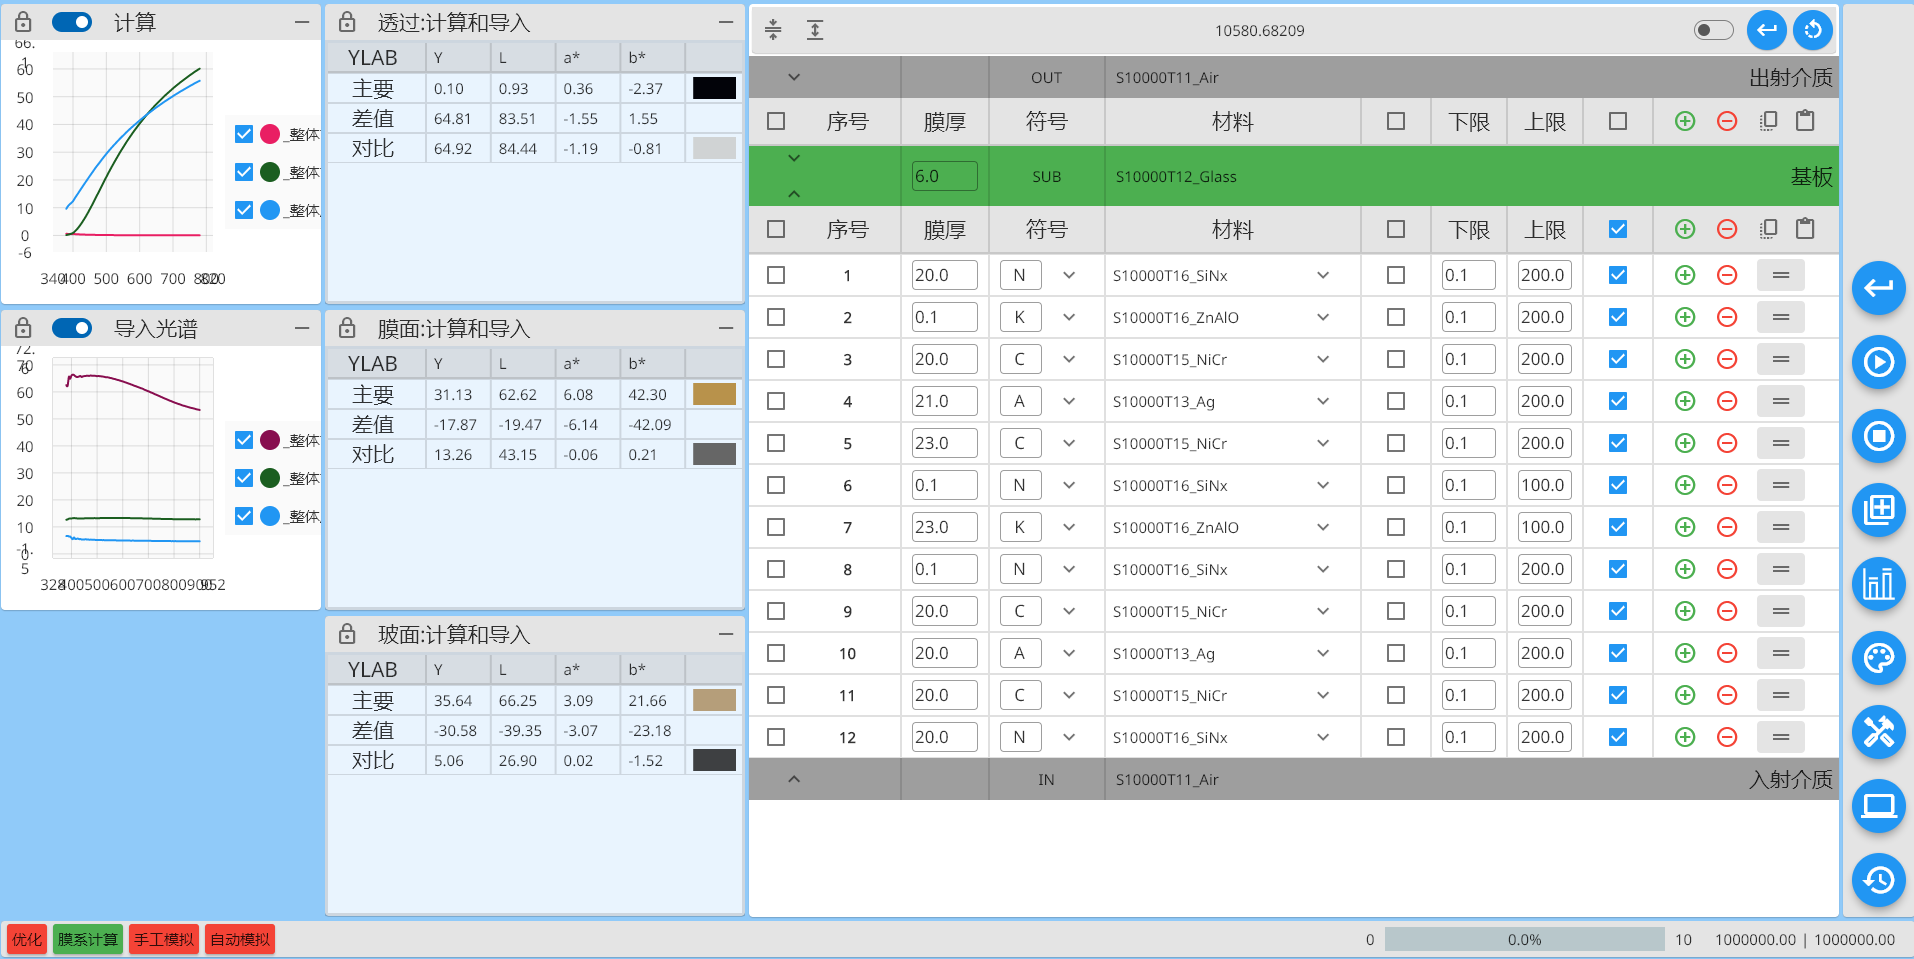1914x959 pixels.
Task: Open the tools wrench icon on right sidebar
Action: 1879,733
